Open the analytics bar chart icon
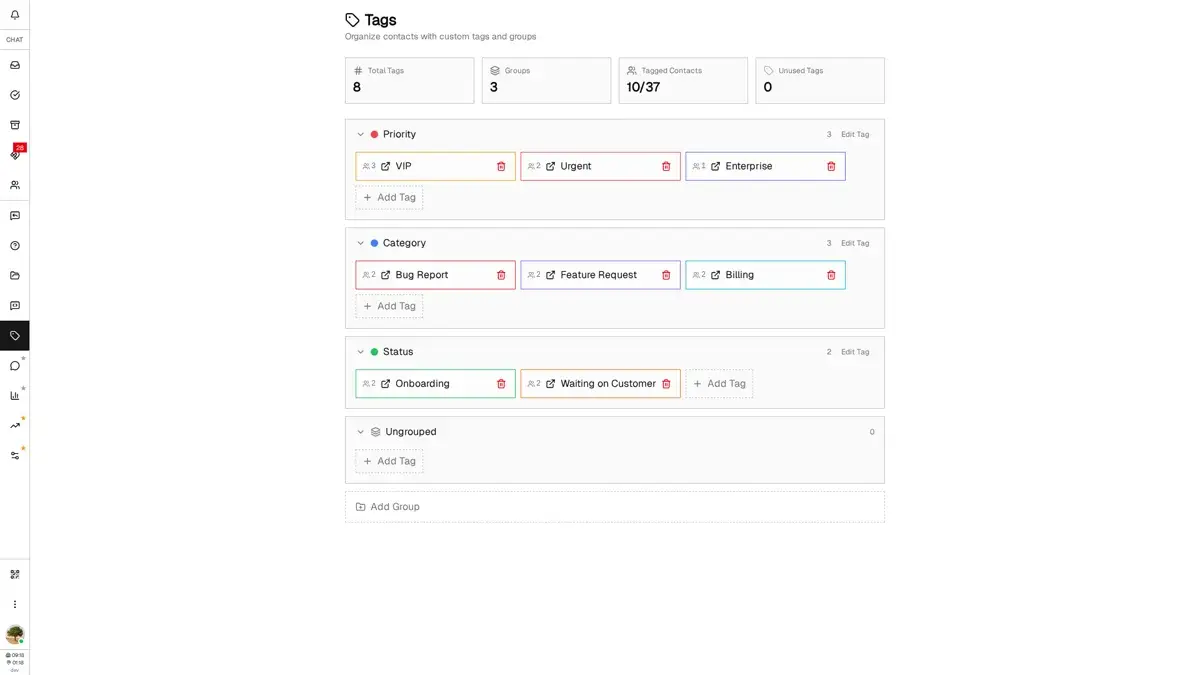This screenshot has width=1200, height=675. pos(15,395)
